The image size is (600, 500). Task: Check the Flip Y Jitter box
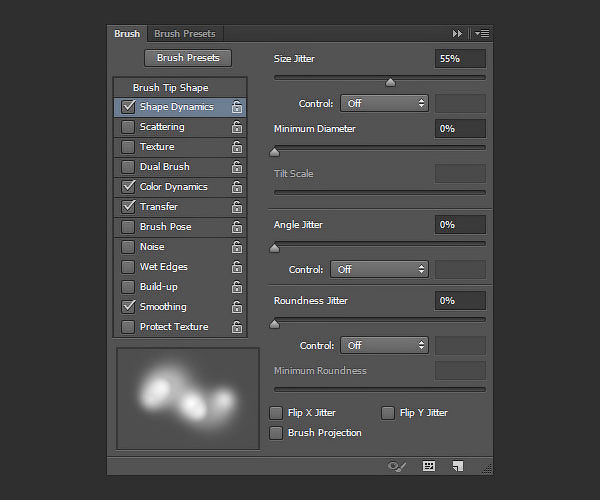(388, 413)
